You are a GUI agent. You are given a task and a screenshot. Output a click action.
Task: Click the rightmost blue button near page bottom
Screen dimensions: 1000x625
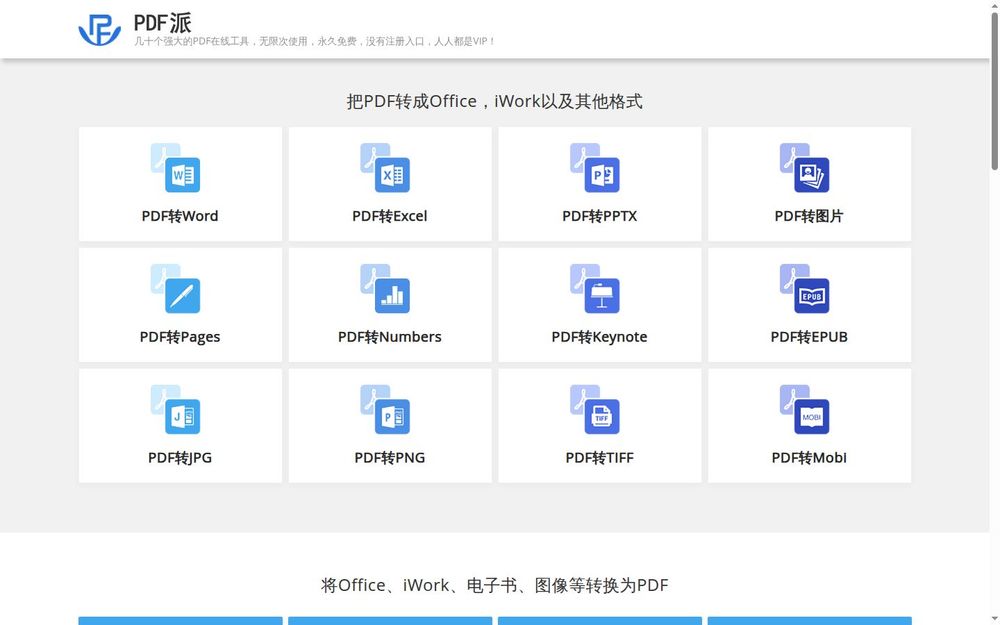[808, 622]
